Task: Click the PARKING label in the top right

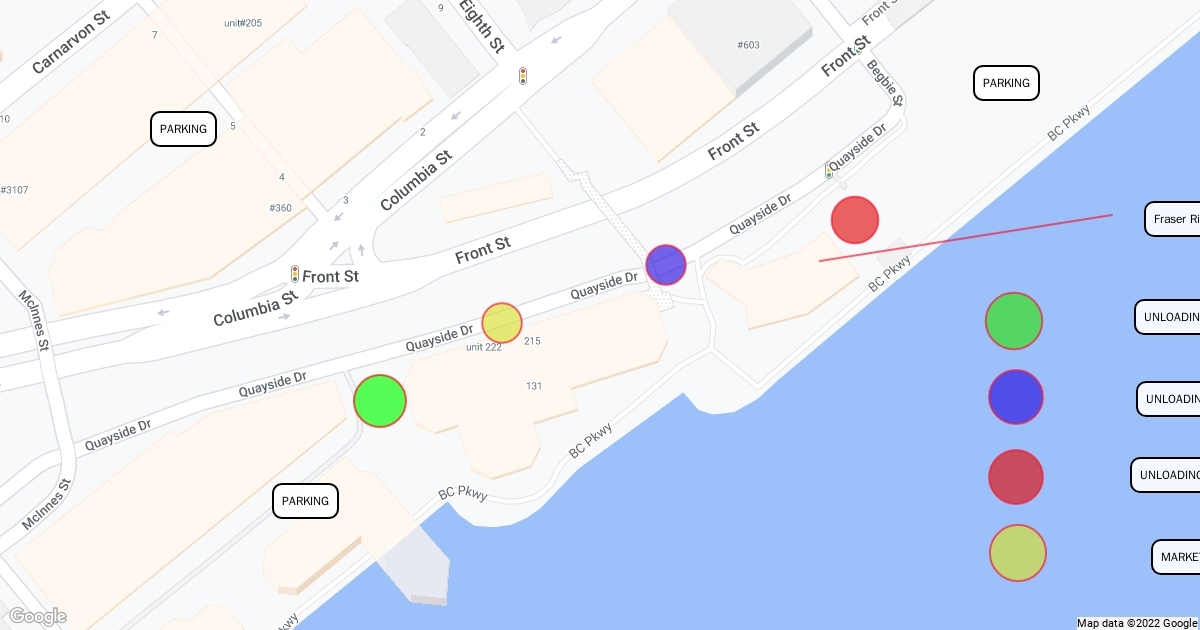Action: pyautogui.click(x=1006, y=83)
